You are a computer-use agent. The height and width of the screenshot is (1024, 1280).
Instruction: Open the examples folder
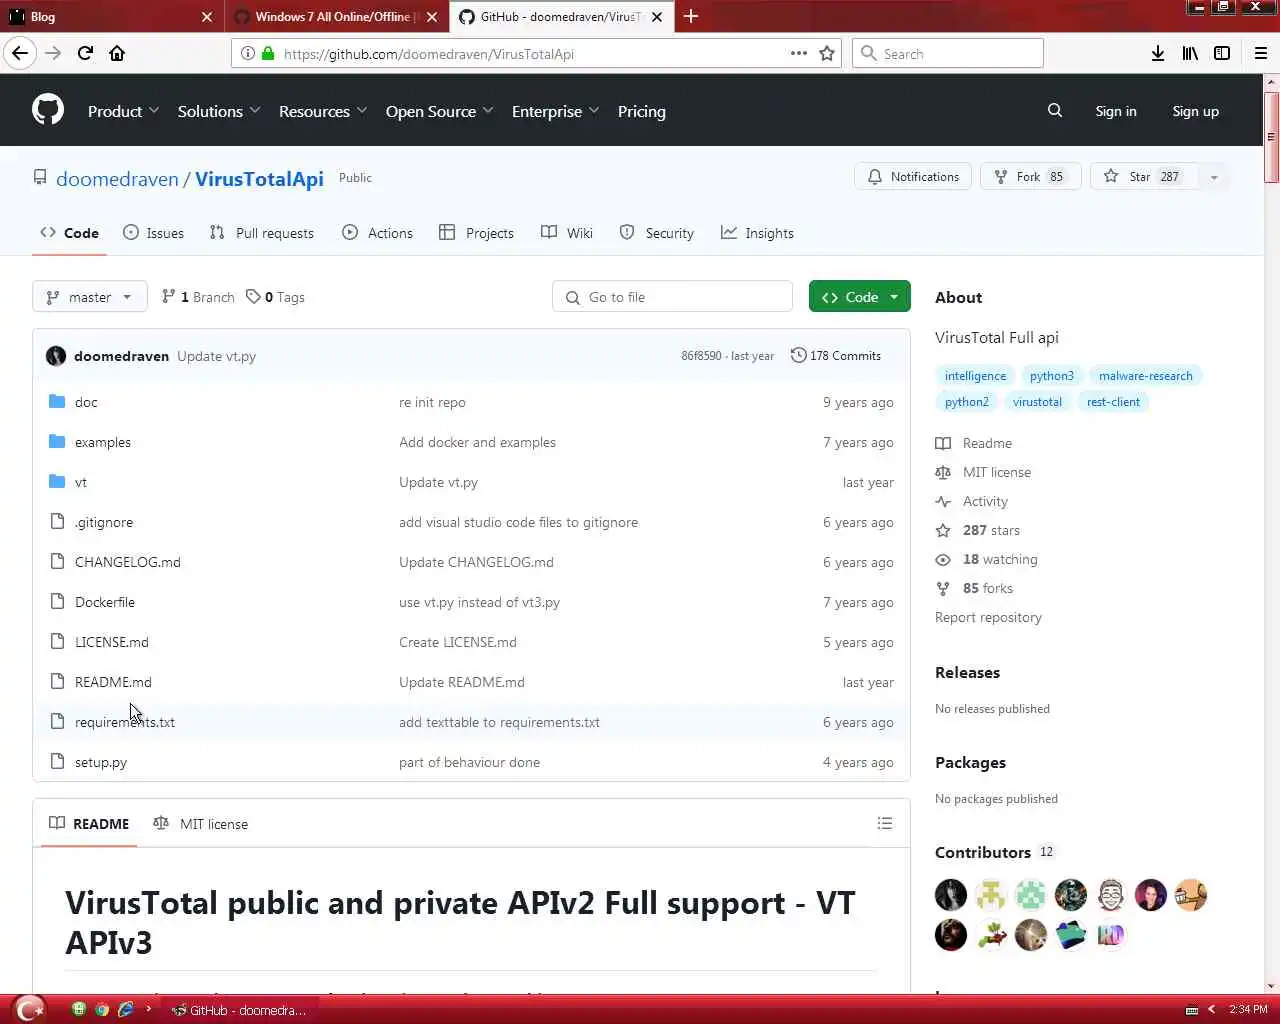coord(103,442)
